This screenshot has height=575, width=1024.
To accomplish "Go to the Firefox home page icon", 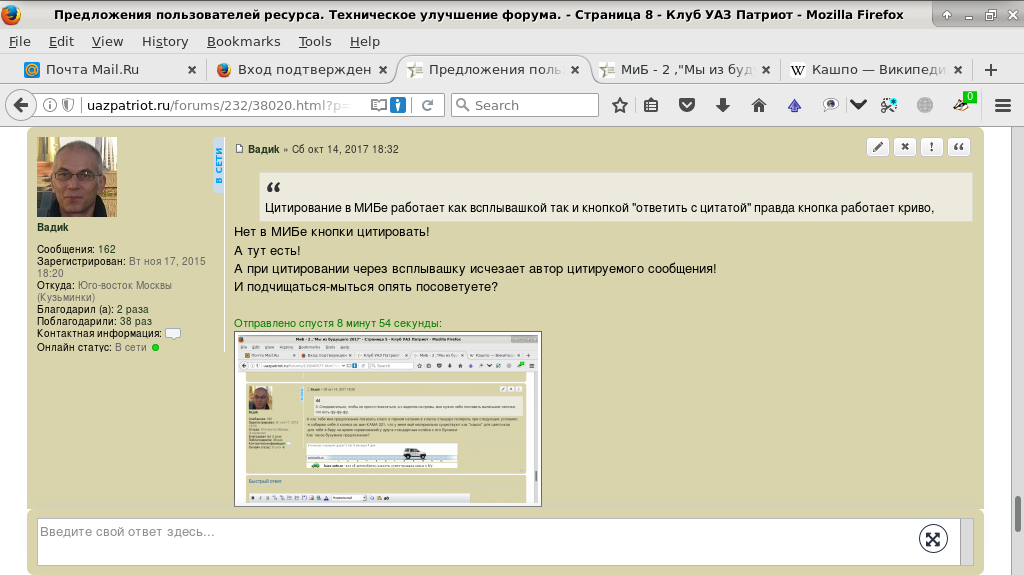I will pyautogui.click(x=758, y=105).
